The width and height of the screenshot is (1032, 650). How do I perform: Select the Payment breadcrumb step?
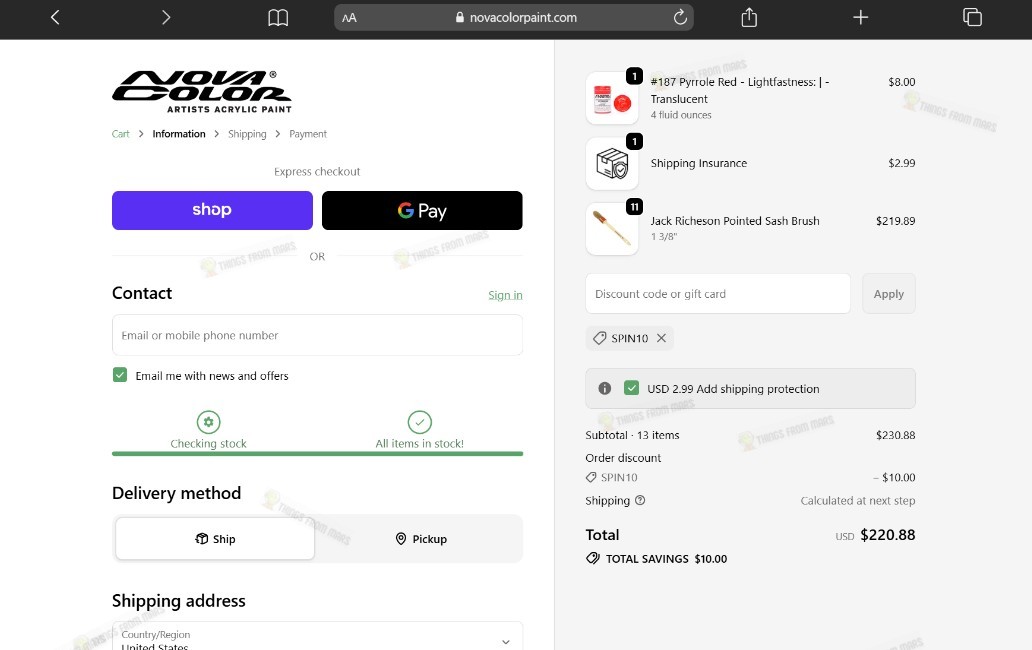click(307, 134)
